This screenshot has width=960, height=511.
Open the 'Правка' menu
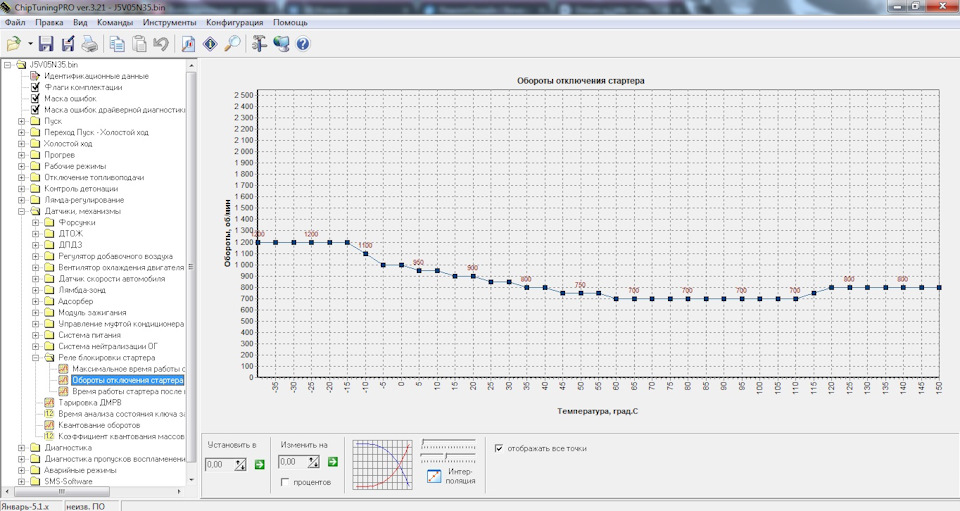(x=49, y=23)
